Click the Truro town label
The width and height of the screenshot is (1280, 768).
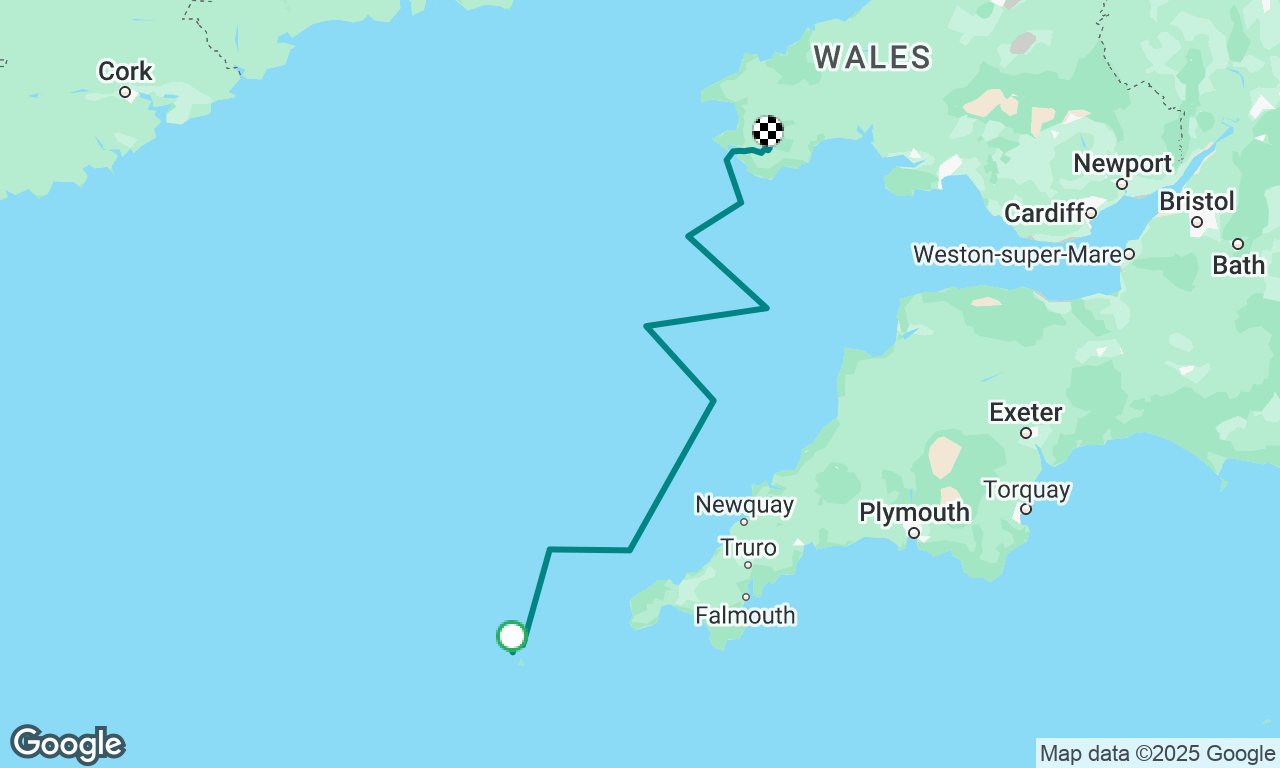point(748,547)
